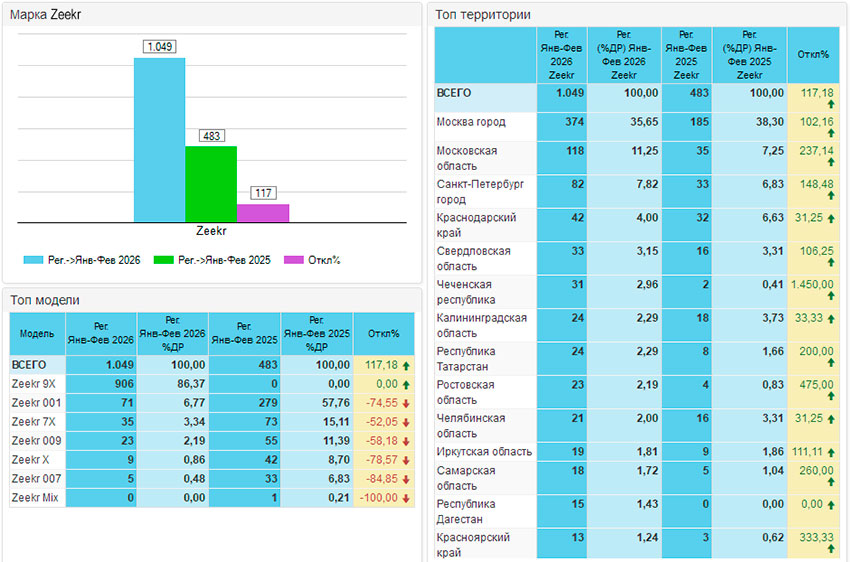850x562 pixels.
Task: Open the Санкт-Петербург город territory row
Action: tap(480, 191)
